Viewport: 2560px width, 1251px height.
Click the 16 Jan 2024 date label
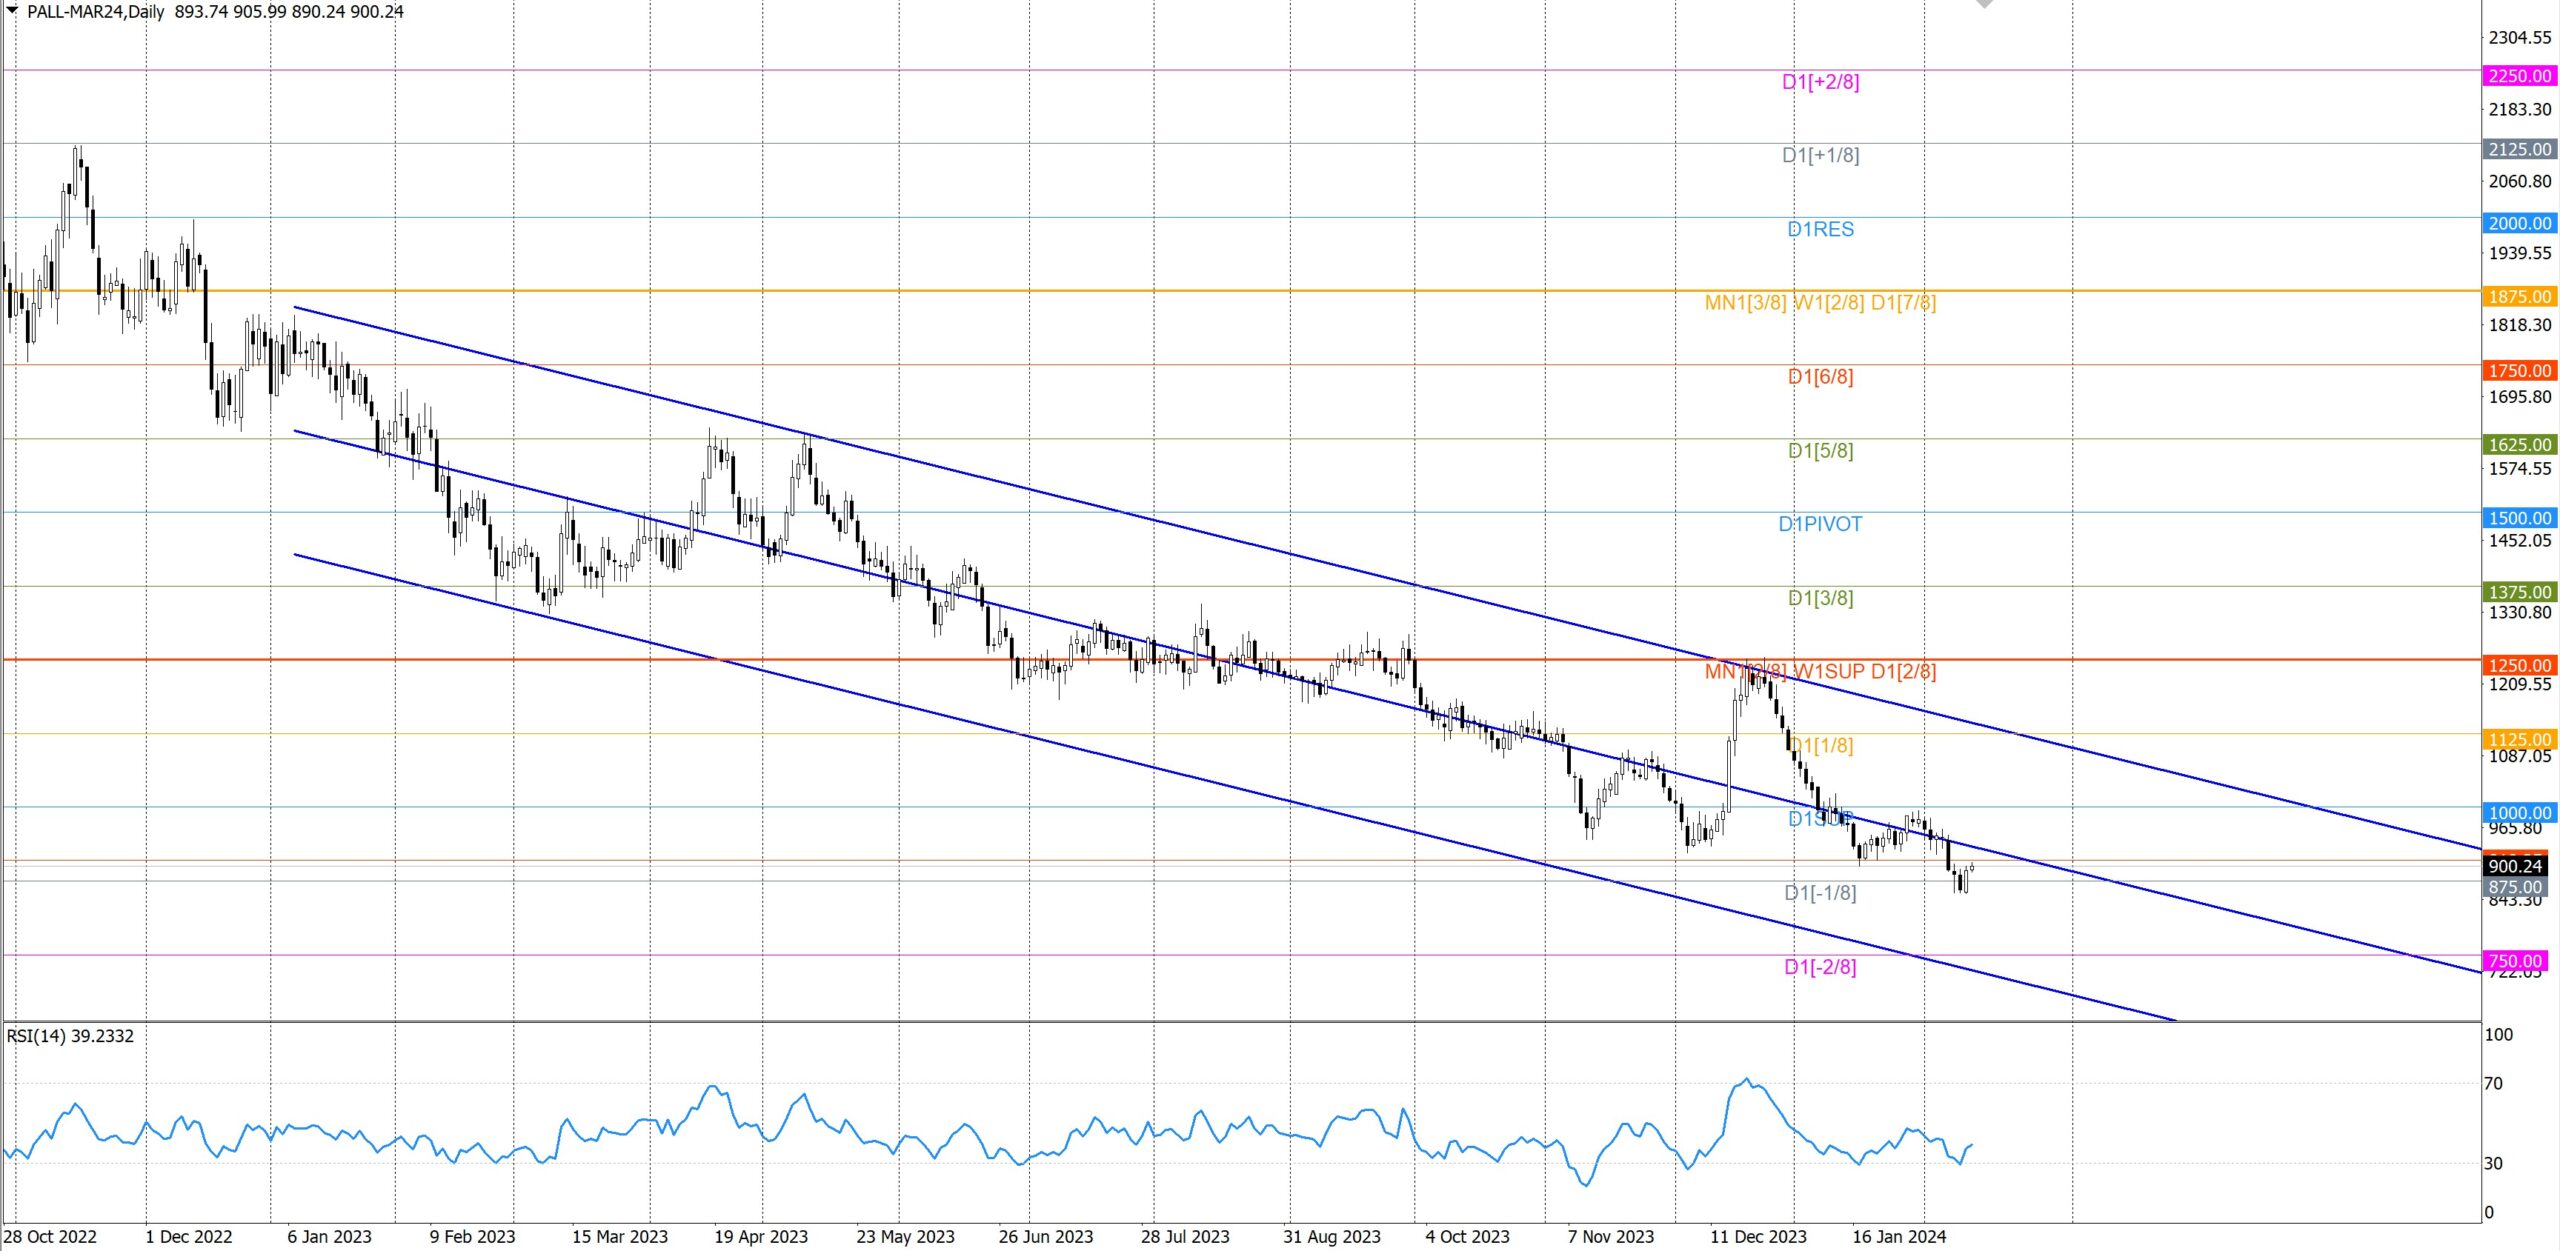[x=1898, y=1237]
